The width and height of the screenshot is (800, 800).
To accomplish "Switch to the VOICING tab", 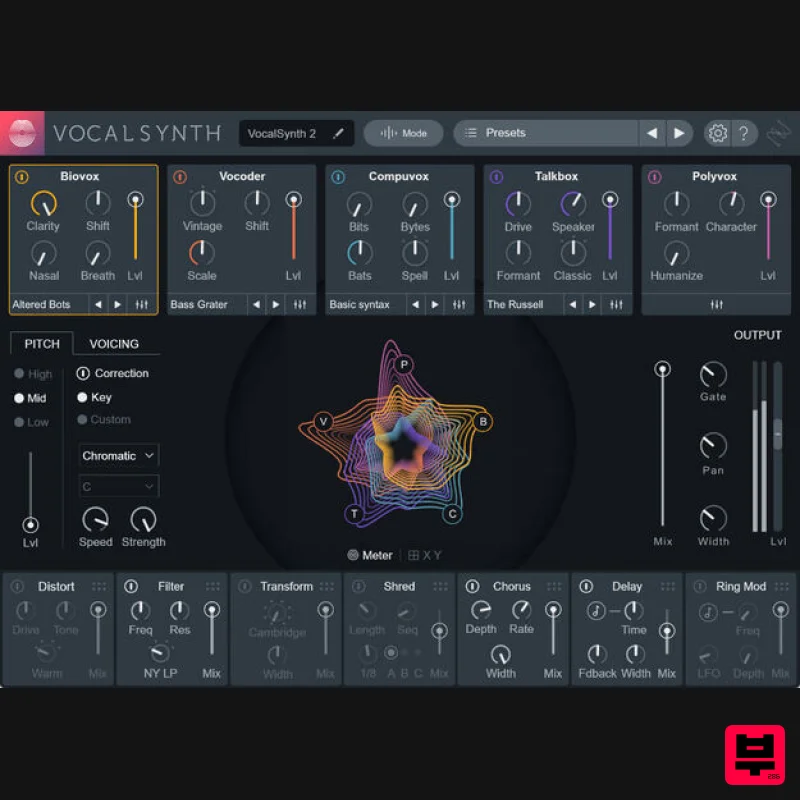I will pyautogui.click(x=114, y=343).
